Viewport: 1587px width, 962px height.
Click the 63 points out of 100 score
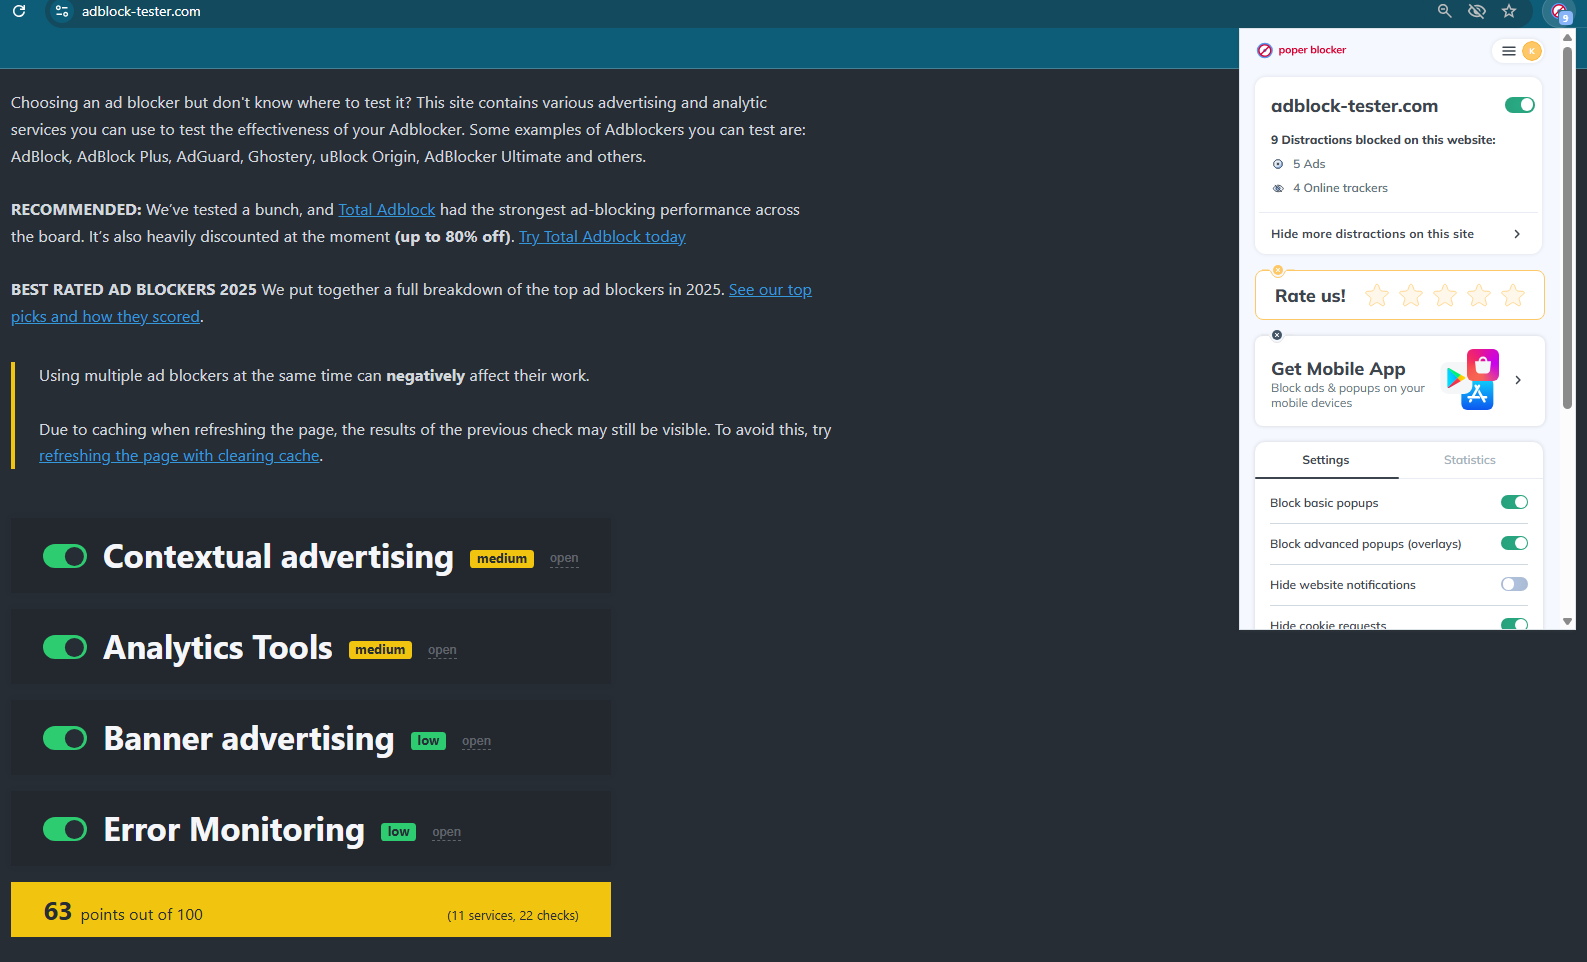coord(123,912)
